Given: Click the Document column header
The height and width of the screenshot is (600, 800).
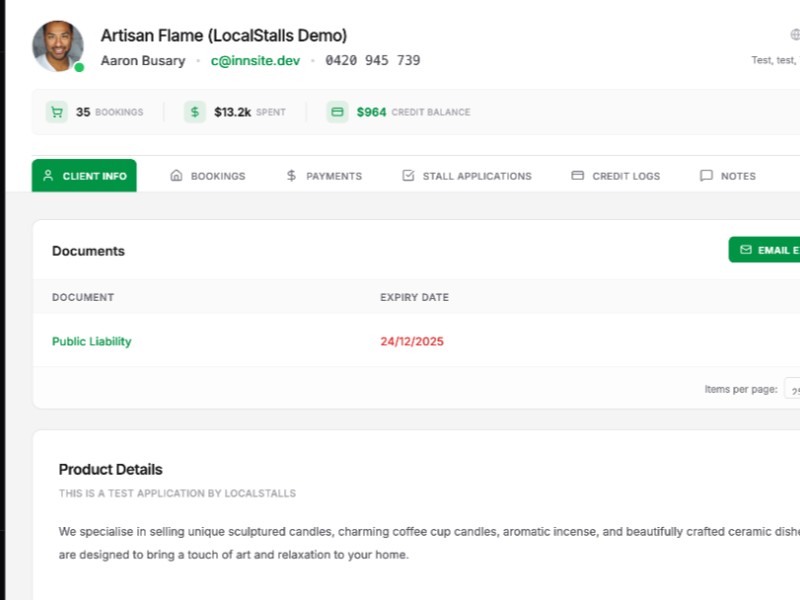Looking at the screenshot, I should 83,297.
